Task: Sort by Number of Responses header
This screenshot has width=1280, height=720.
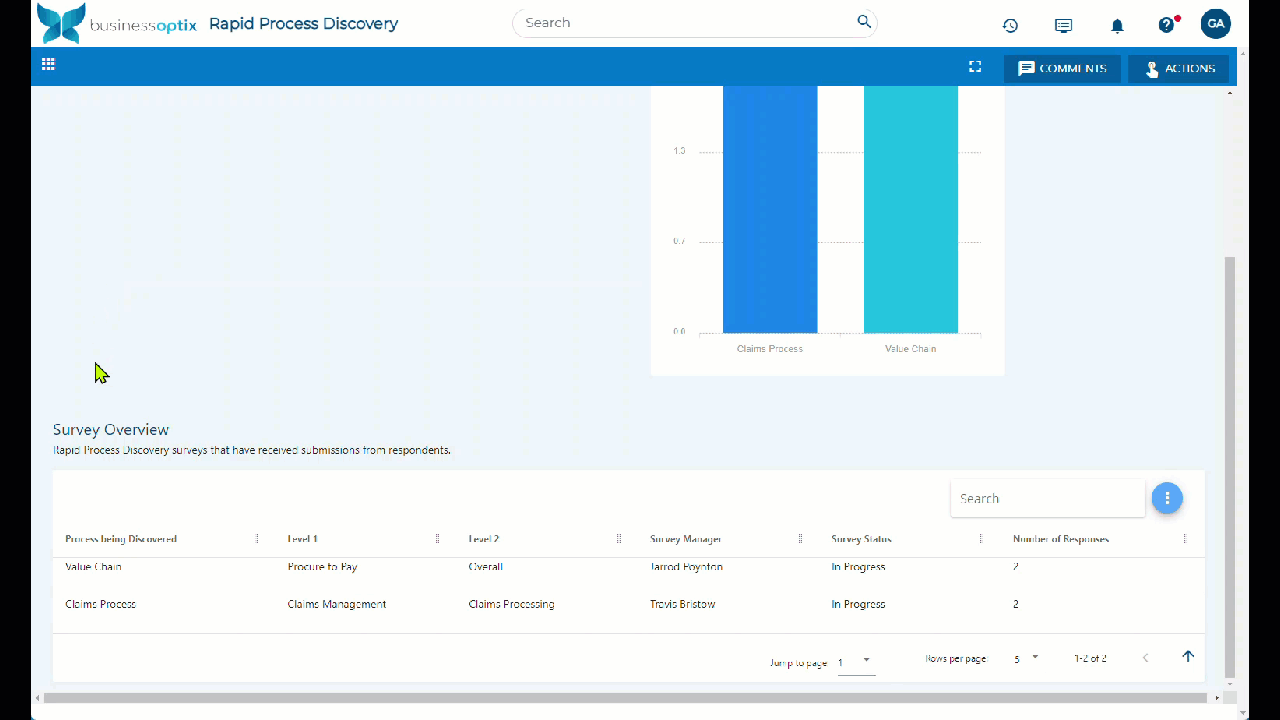Action: (1060, 539)
